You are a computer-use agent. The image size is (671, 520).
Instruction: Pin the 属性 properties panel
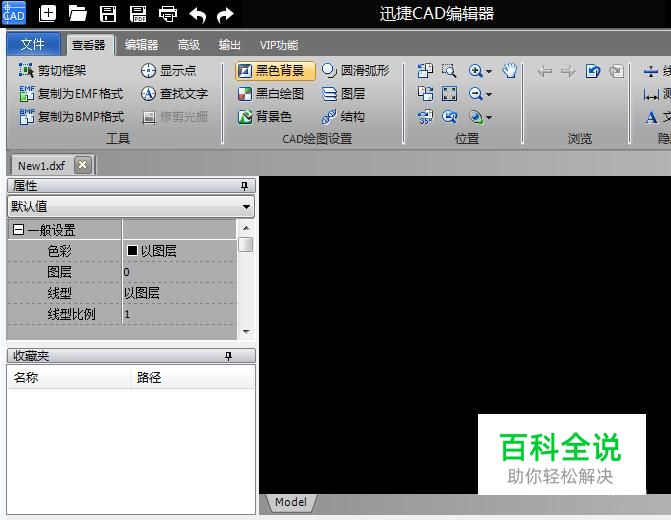(244, 186)
